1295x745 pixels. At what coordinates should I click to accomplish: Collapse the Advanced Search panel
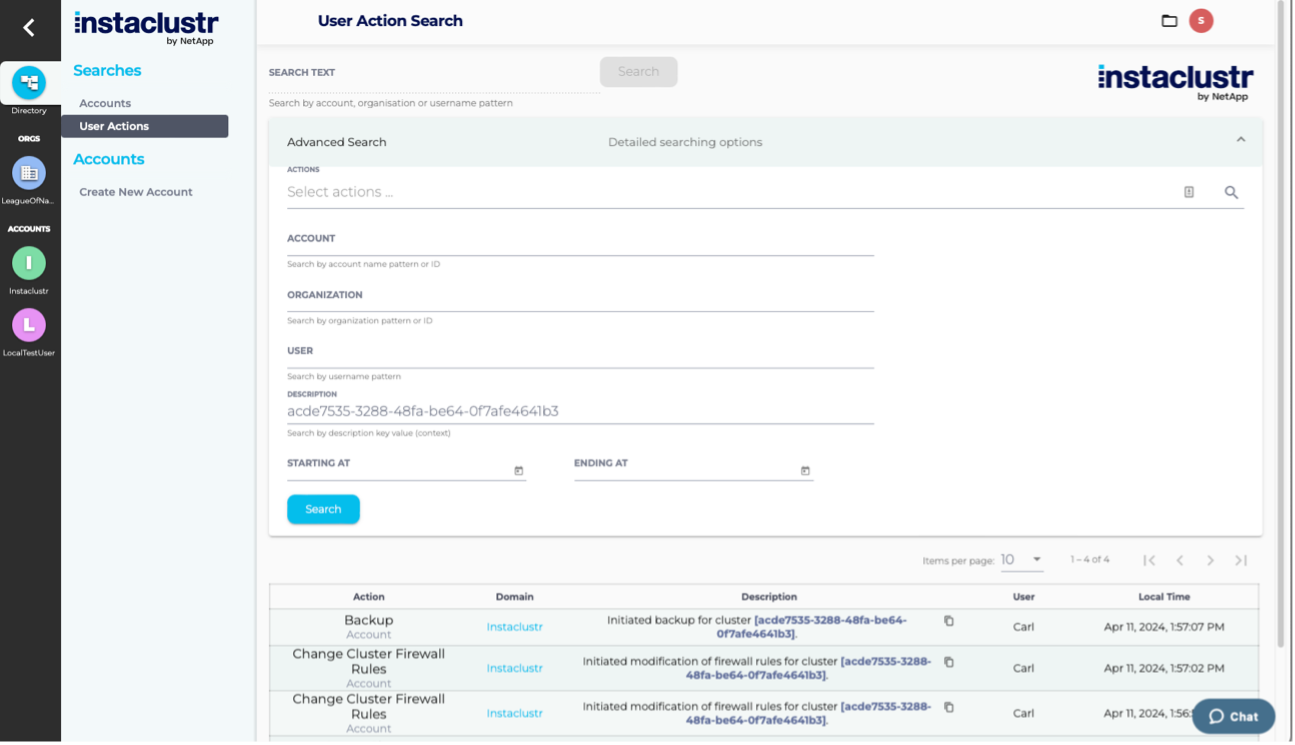[x=1241, y=140]
